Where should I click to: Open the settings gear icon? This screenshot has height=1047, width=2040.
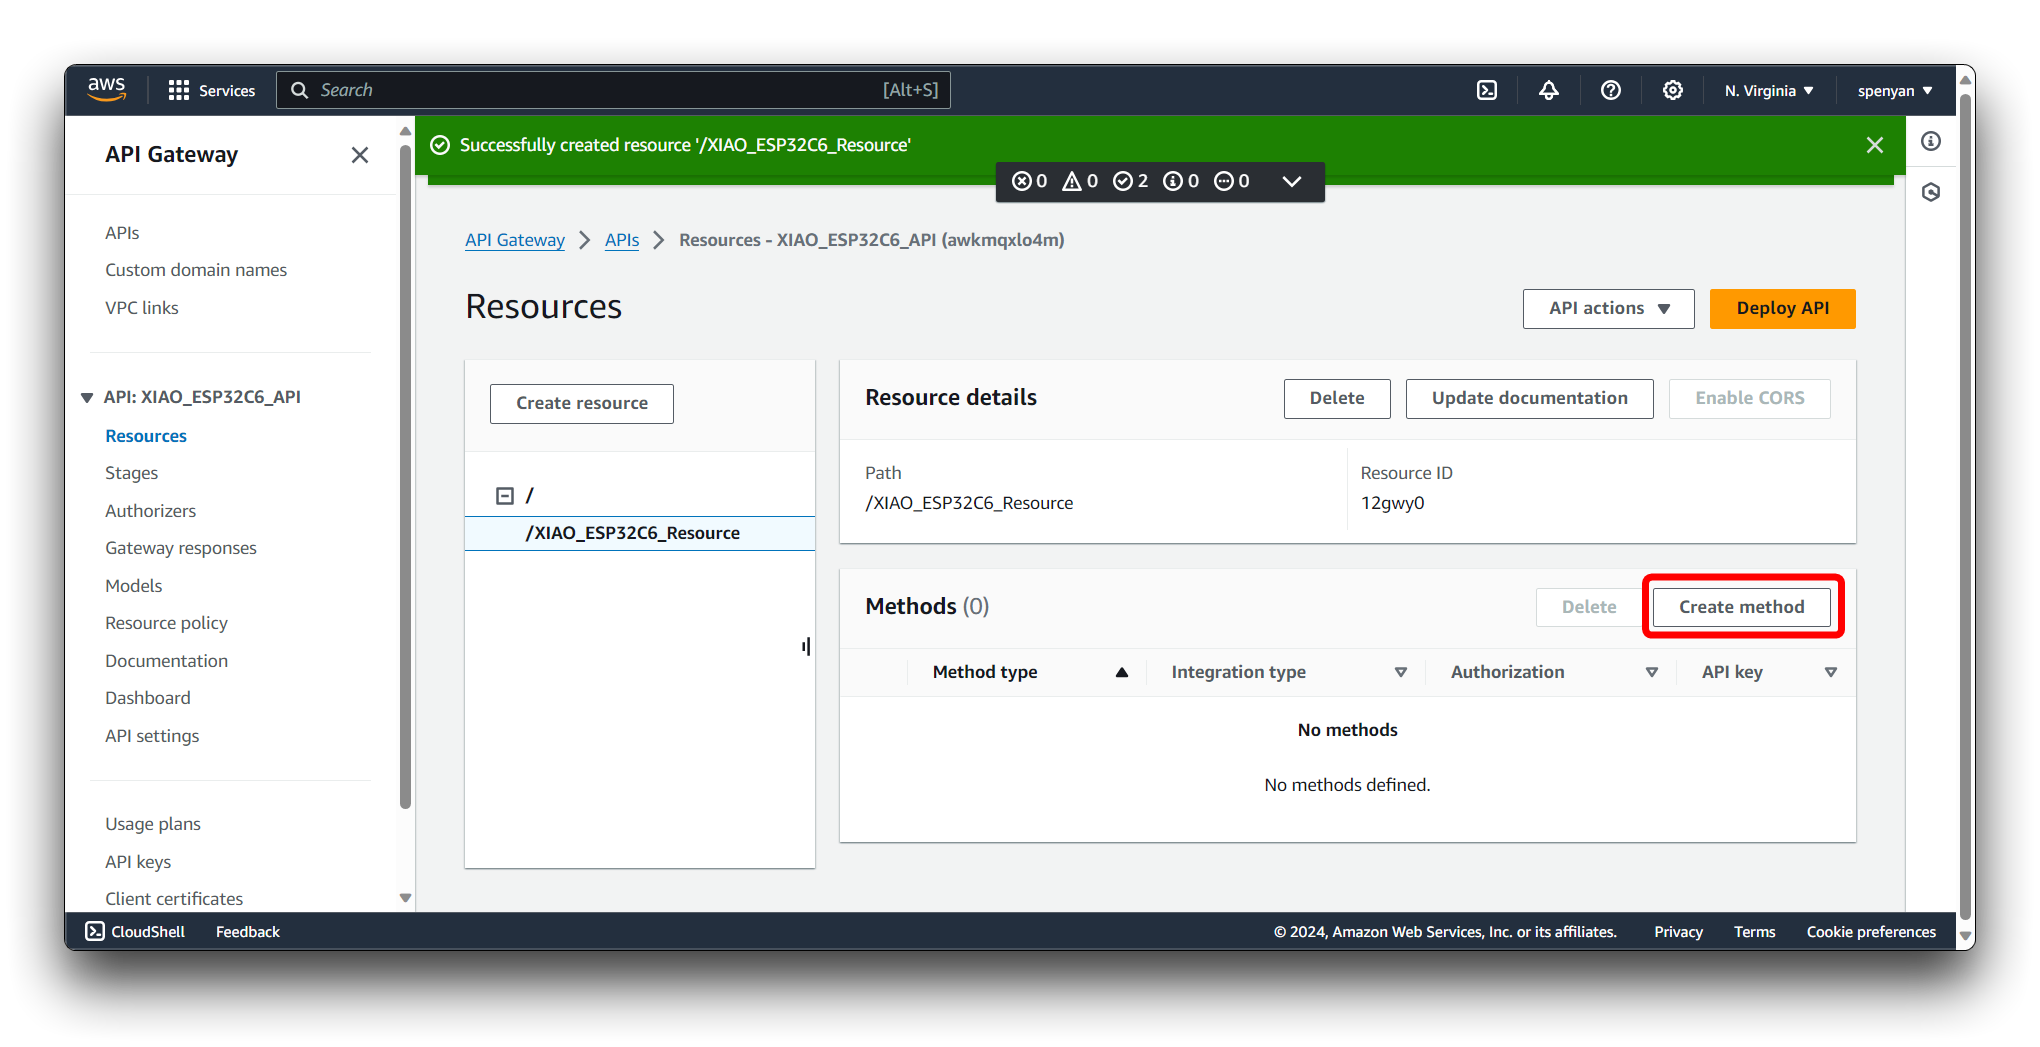tap(1673, 91)
